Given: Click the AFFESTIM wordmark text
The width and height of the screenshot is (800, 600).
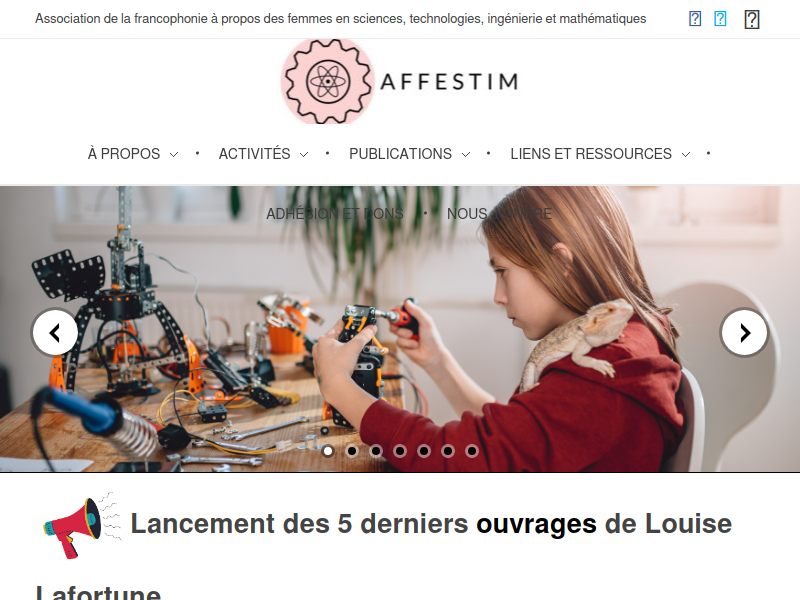Looking at the screenshot, I should [x=449, y=82].
